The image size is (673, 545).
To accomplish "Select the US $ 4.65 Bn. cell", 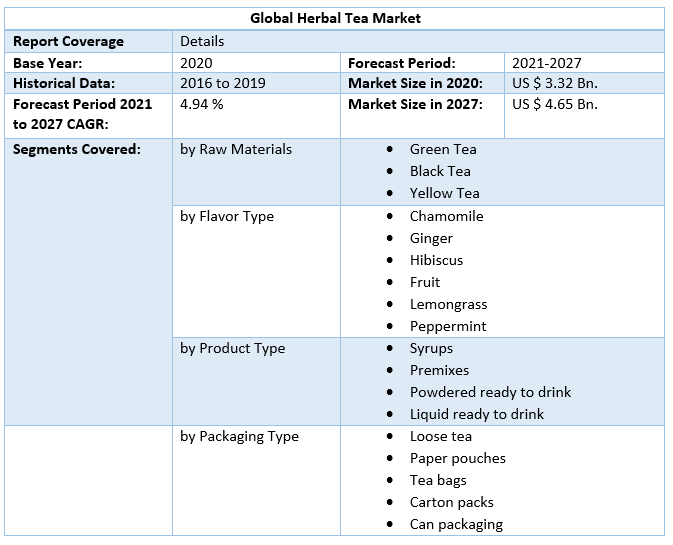I will (555, 104).
